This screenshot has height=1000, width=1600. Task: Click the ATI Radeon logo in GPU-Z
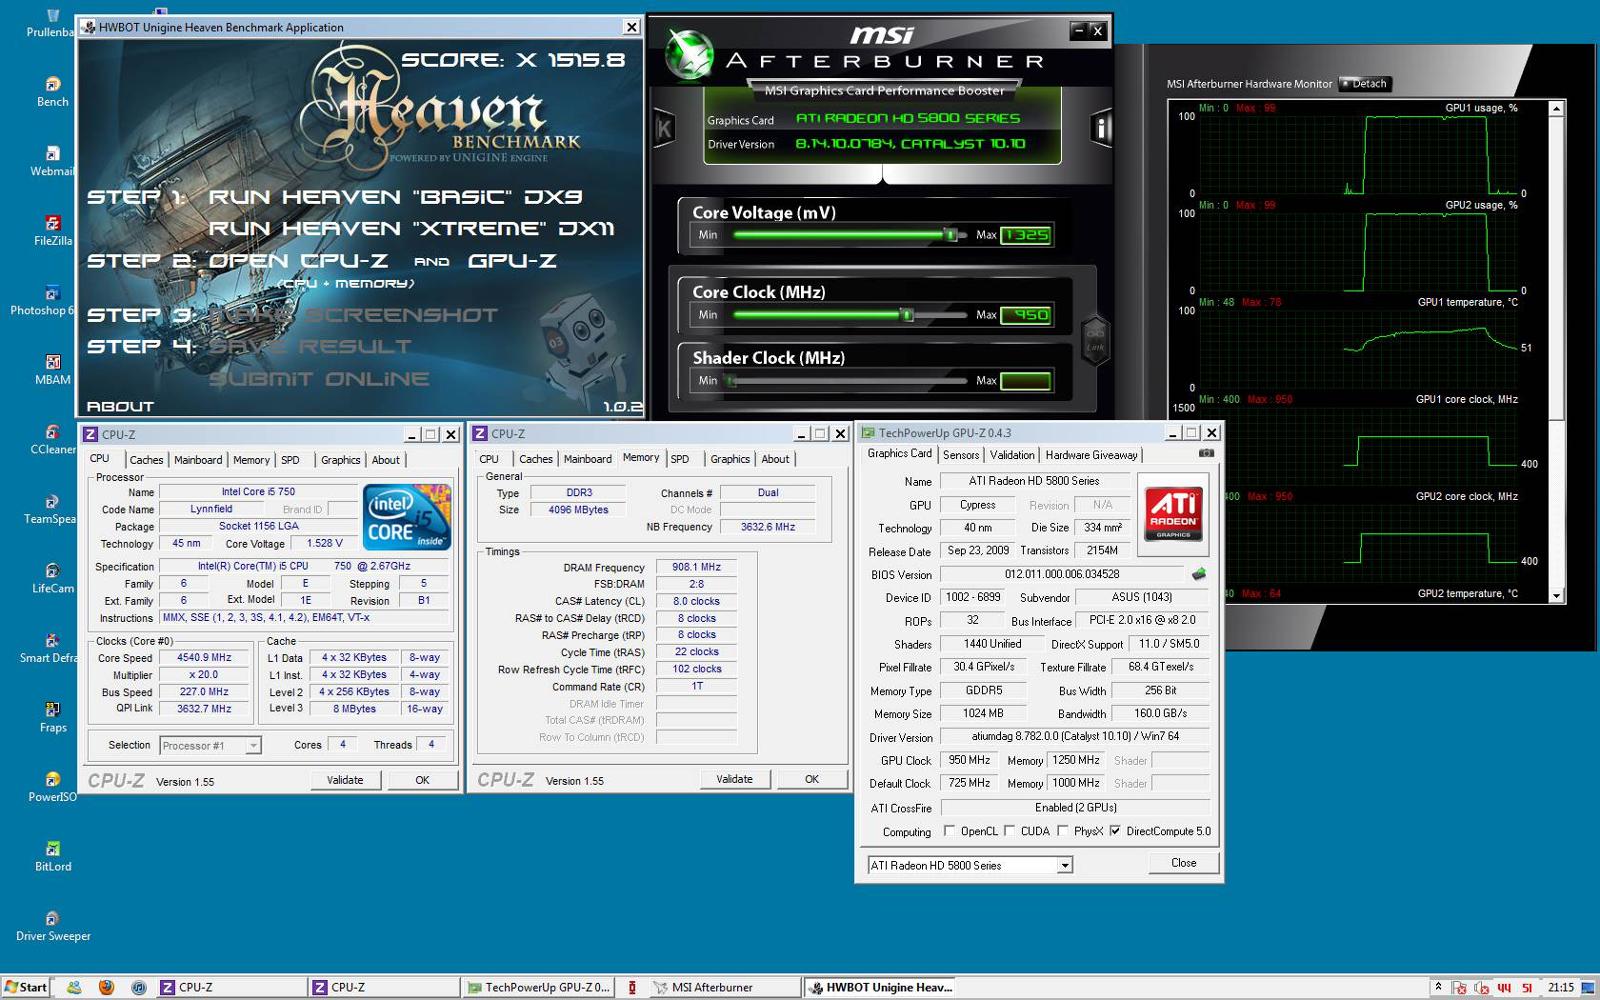[x=1173, y=514]
